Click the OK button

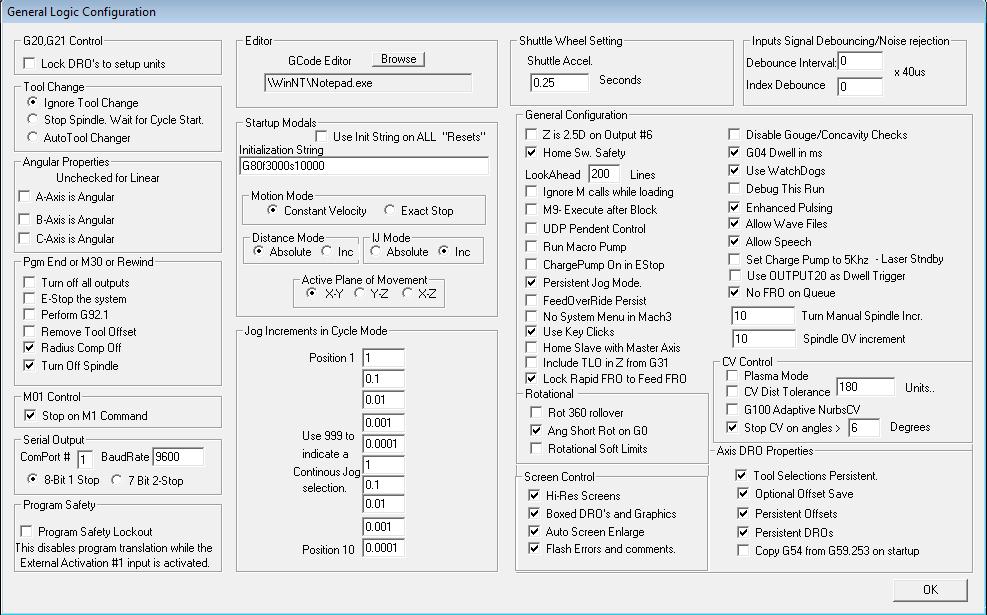pyautogui.click(x=930, y=590)
